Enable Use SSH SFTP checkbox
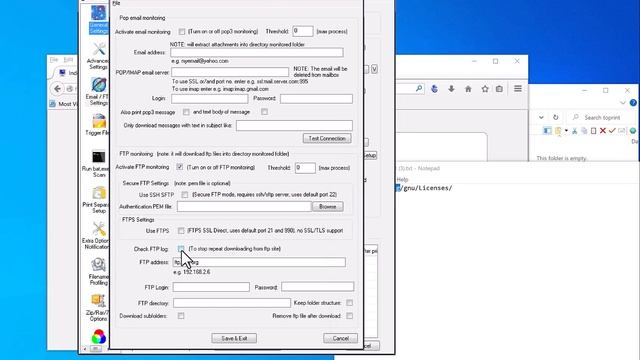The image size is (640, 360). pos(185,195)
